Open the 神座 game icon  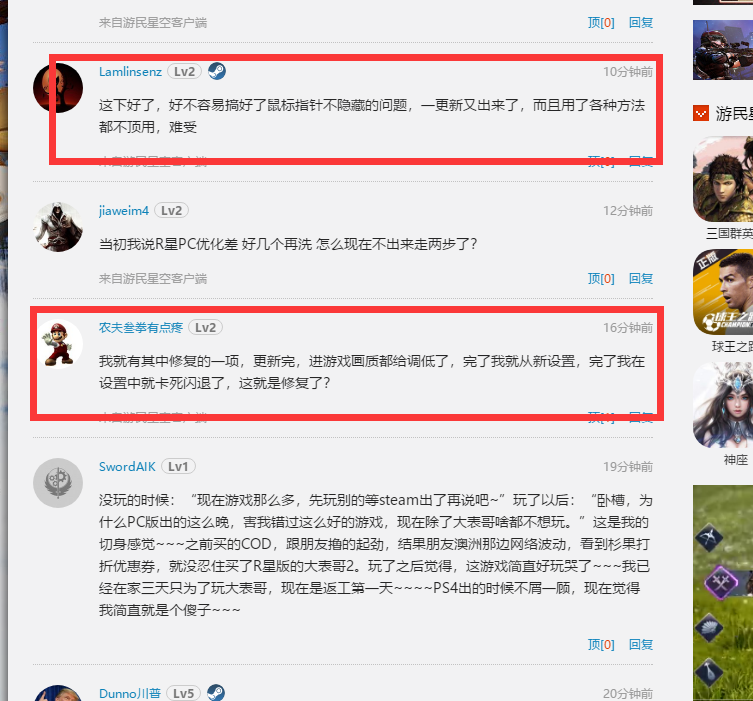pos(723,405)
